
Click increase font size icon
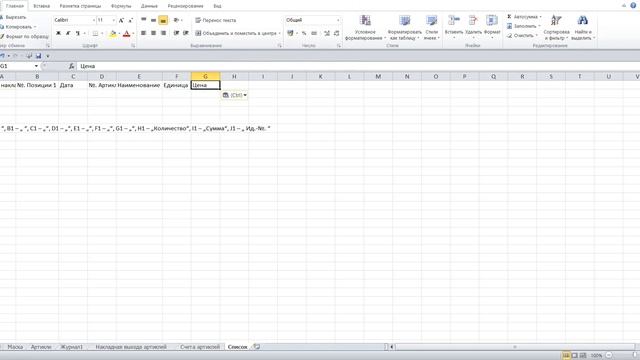[121, 20]
